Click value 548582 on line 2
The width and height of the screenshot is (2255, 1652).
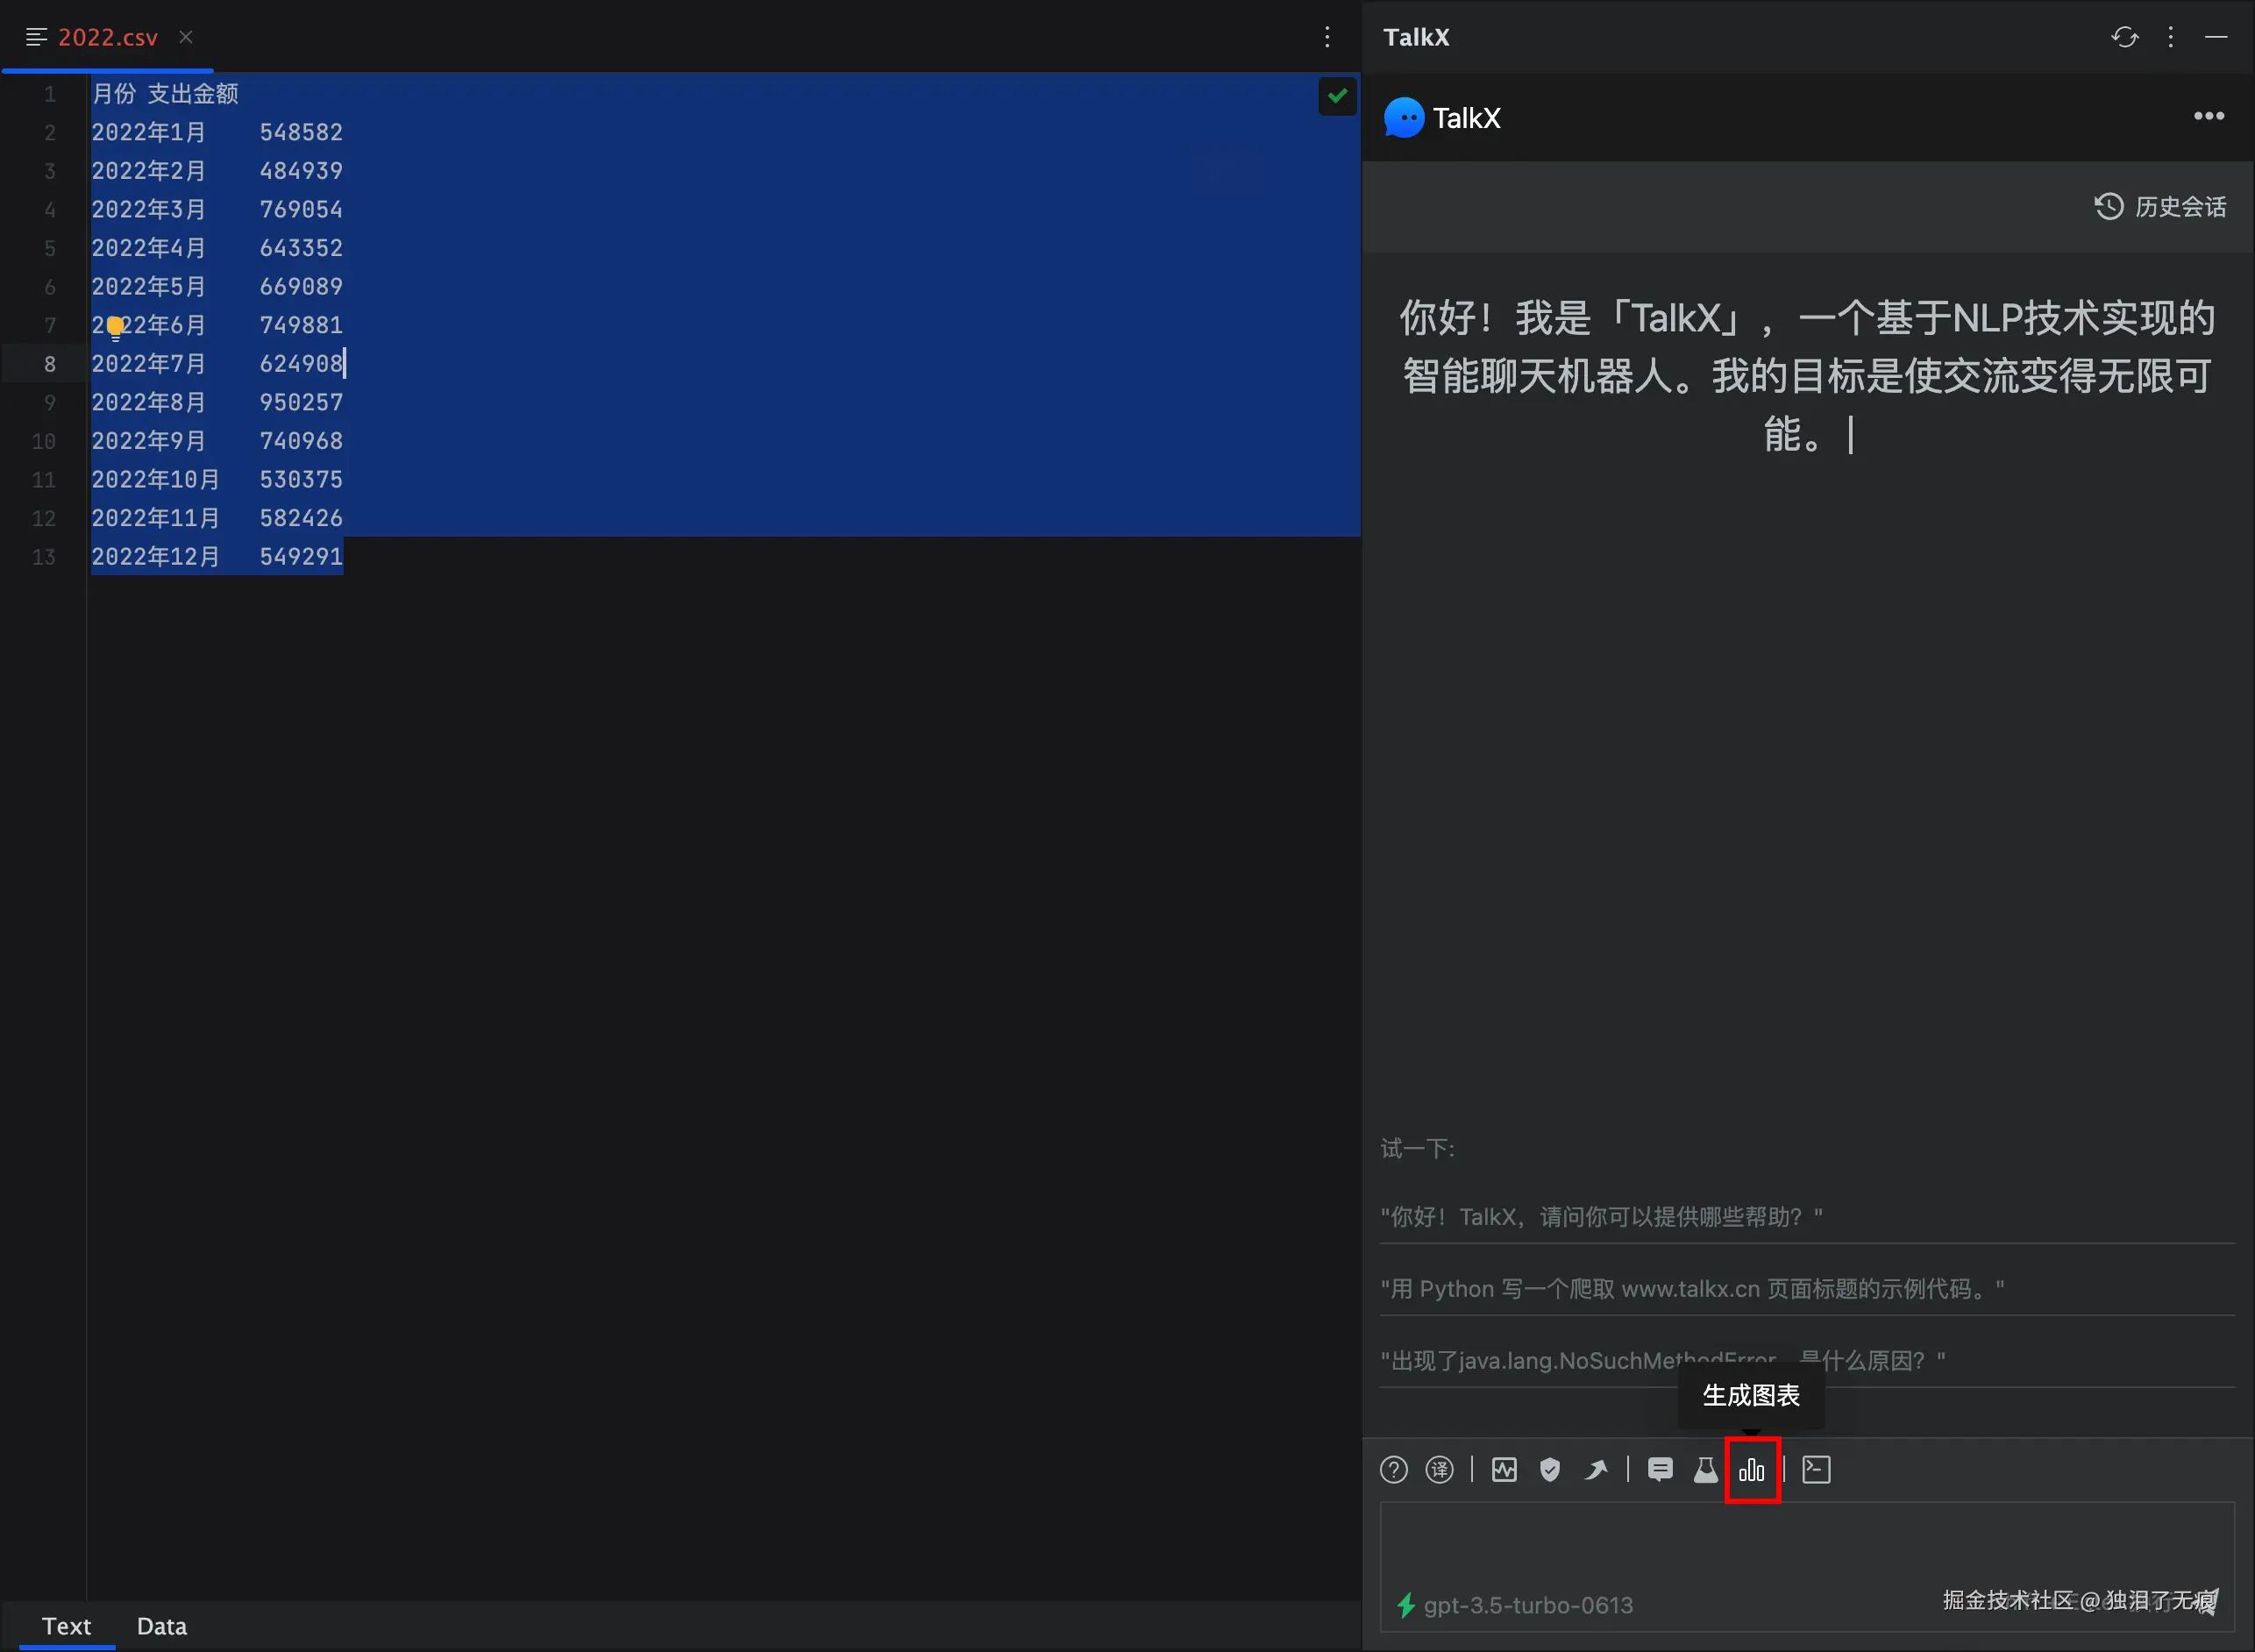tap(301, 132)
